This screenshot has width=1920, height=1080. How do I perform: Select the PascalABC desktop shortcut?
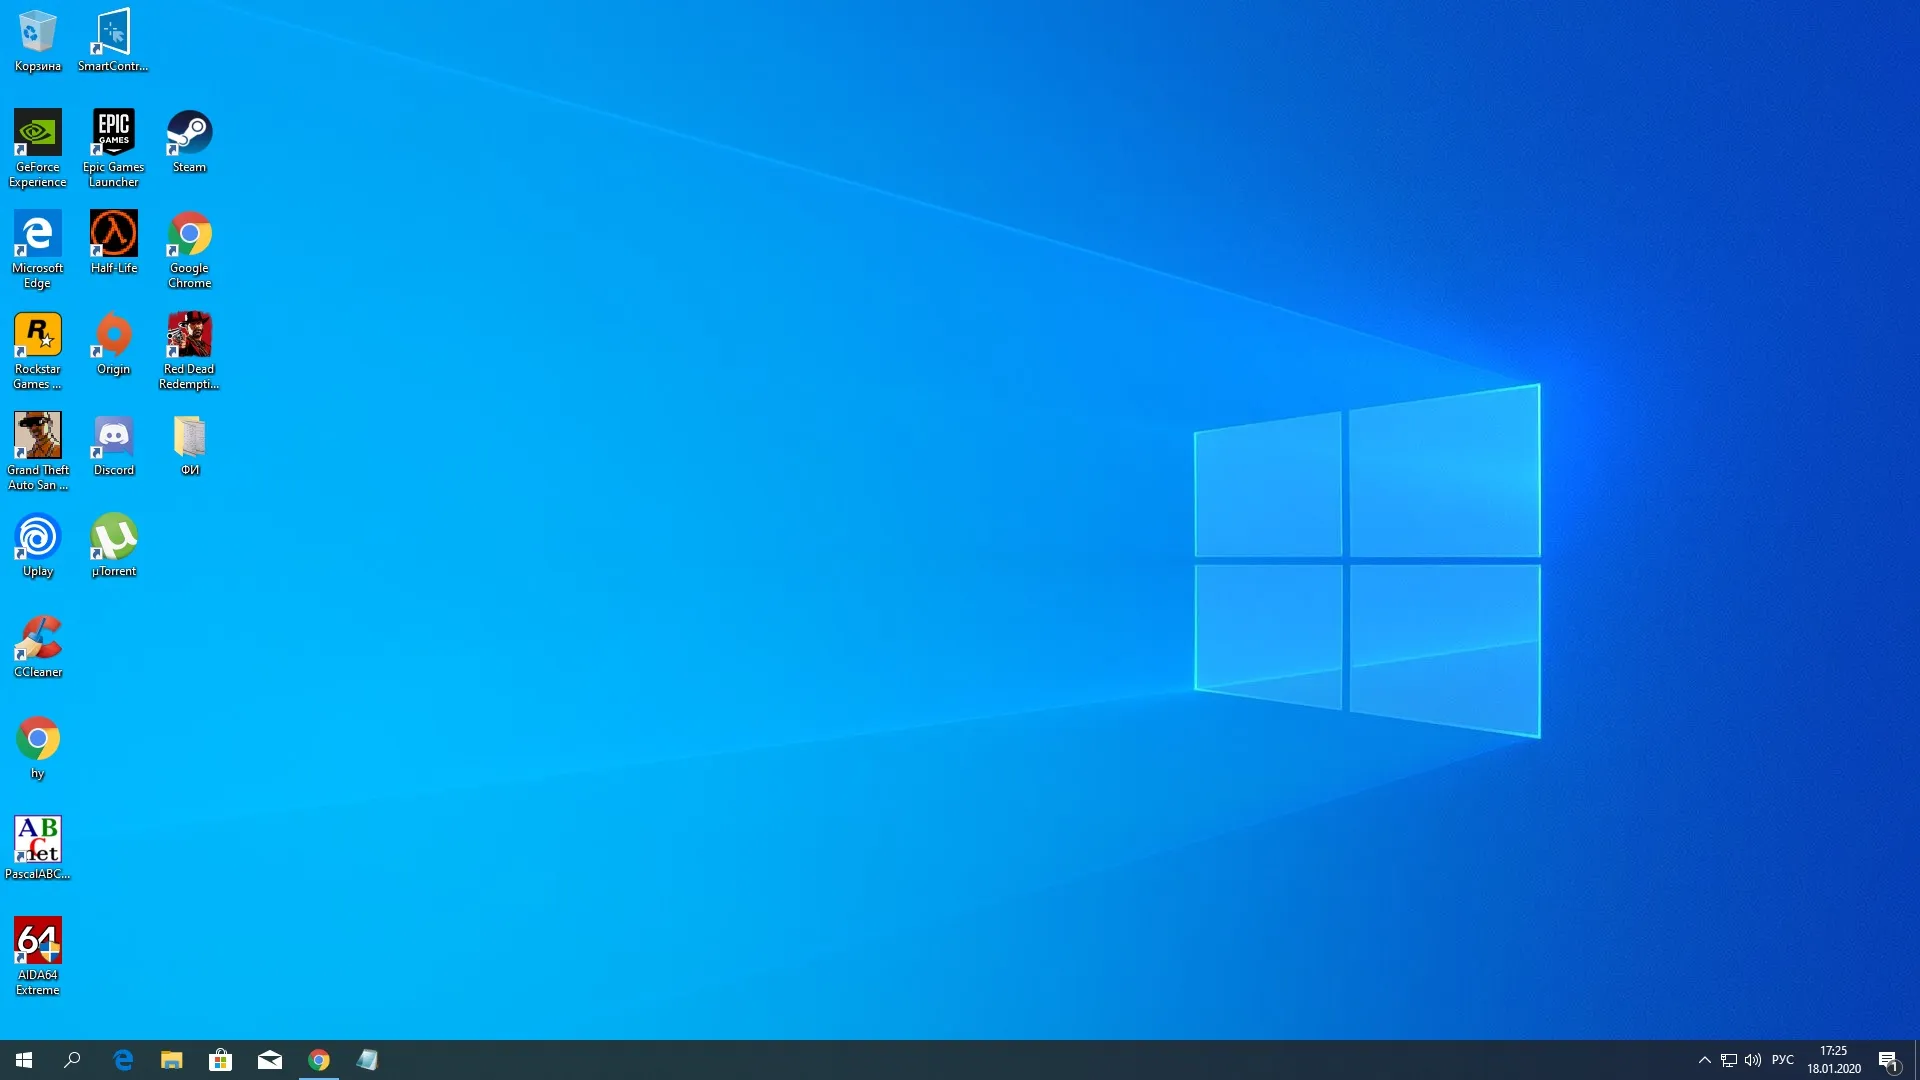coord(37,848)
